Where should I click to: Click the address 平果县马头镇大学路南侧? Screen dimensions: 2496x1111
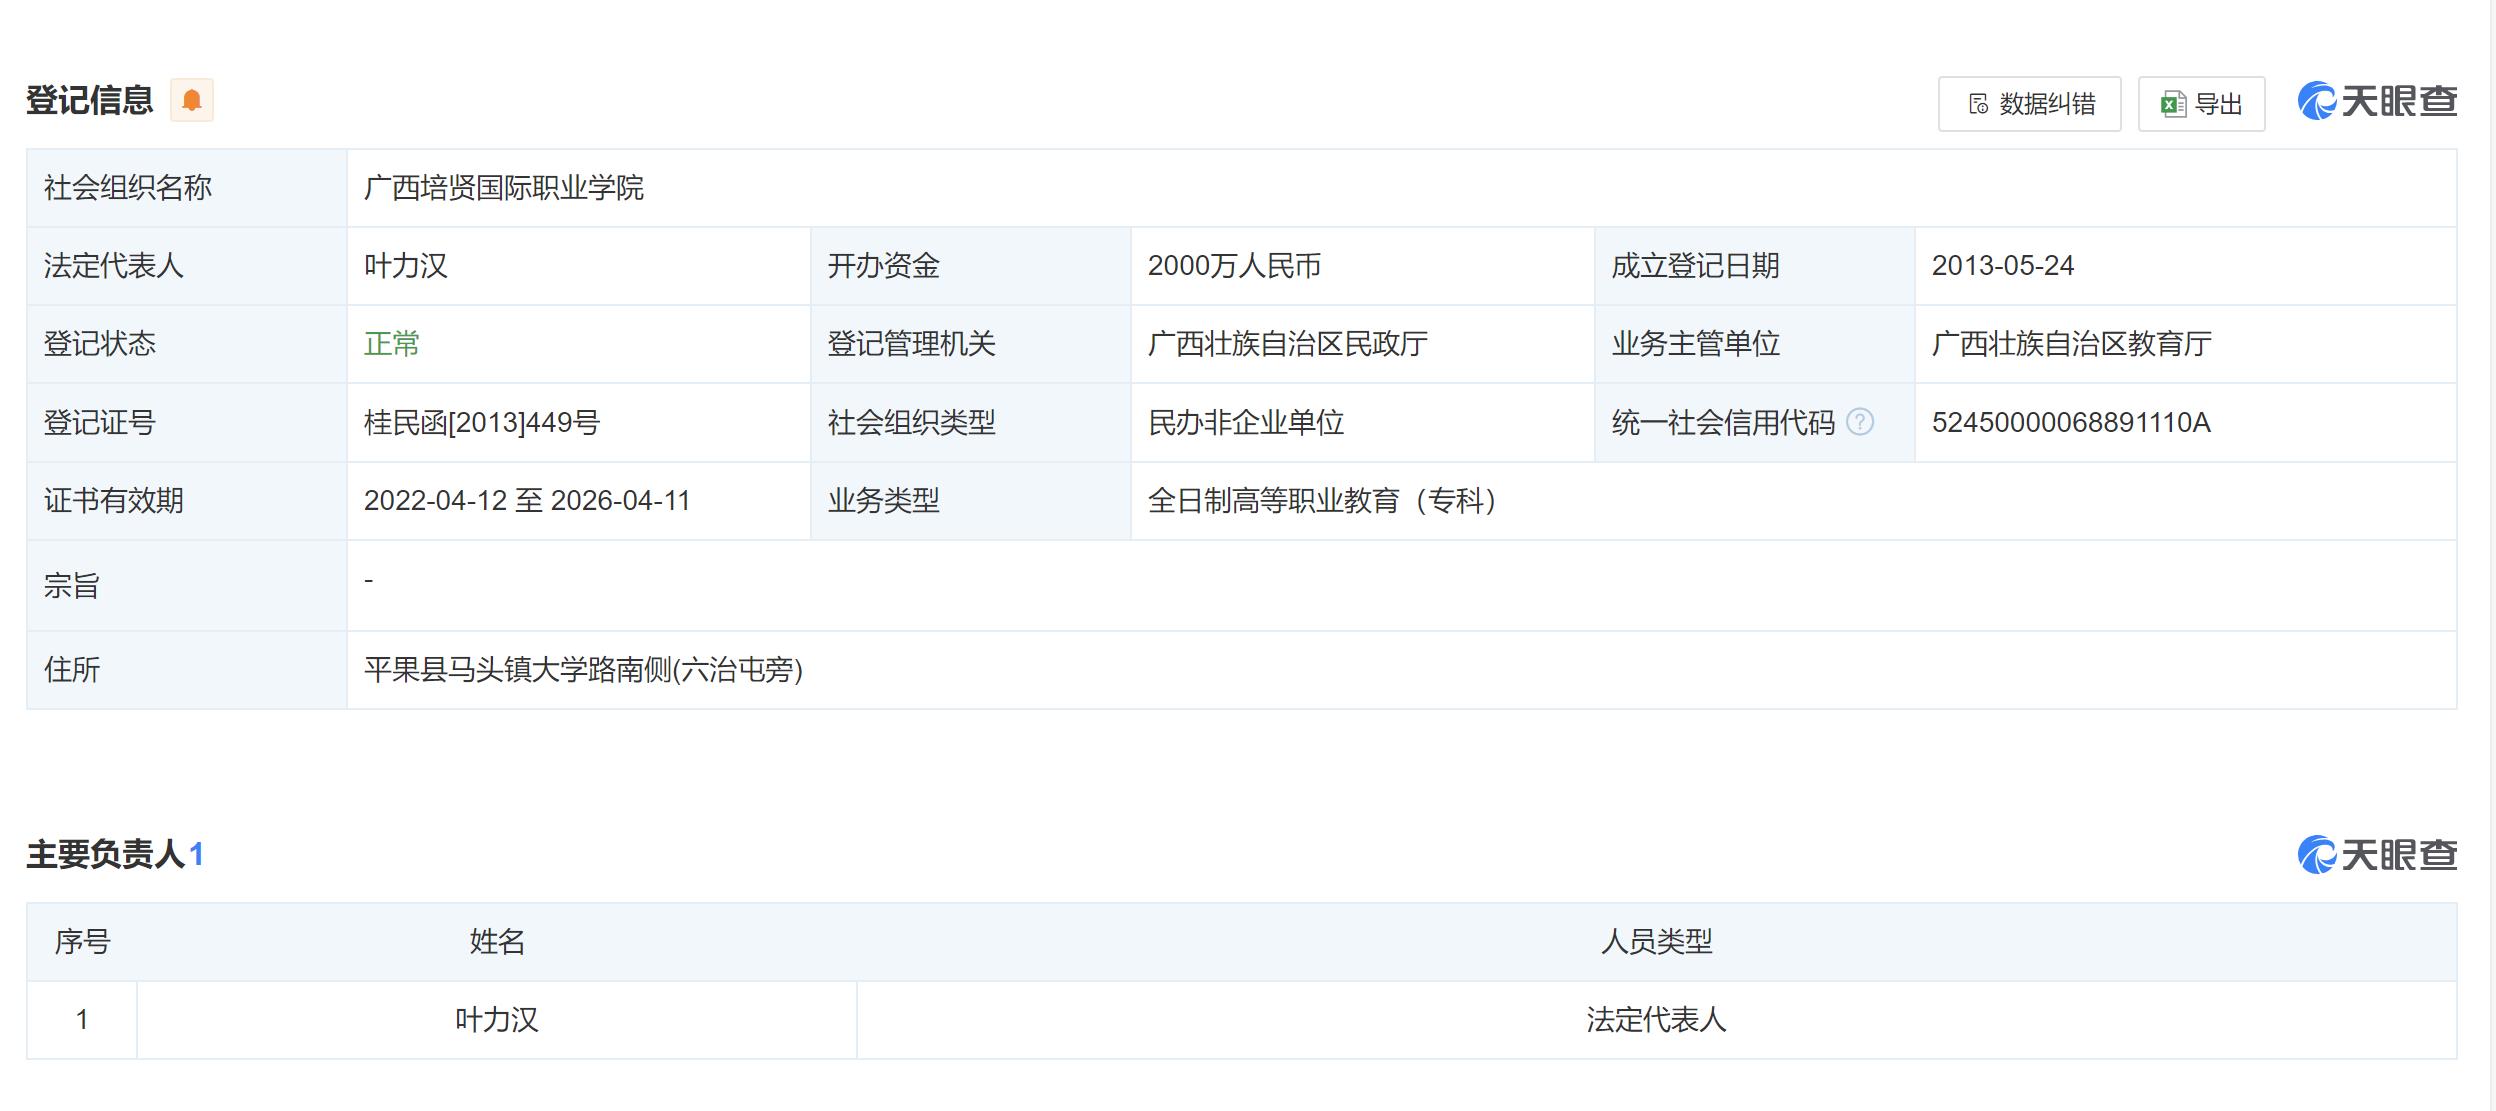(584, 670)
